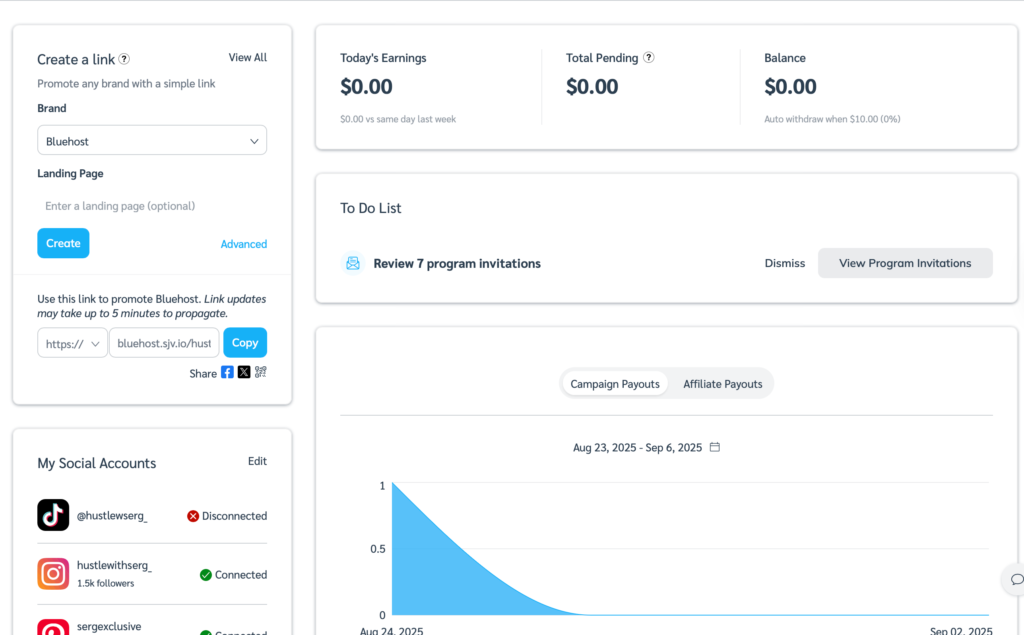
Task: Click the Instagram icon for hustlewithserg_
Action: coord(53,574)
